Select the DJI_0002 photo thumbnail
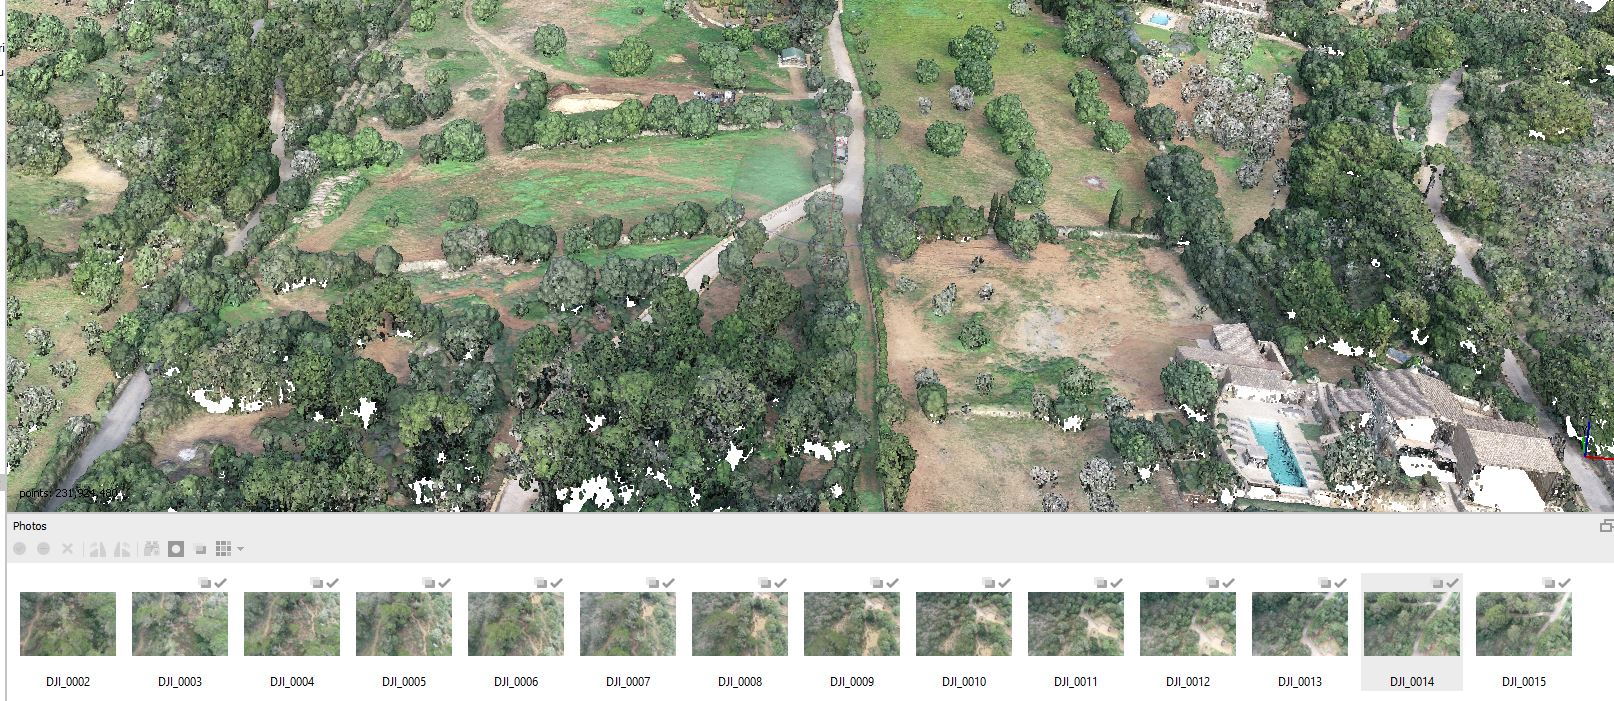The width and height of the screenshot is (1614, 701). 68,624
